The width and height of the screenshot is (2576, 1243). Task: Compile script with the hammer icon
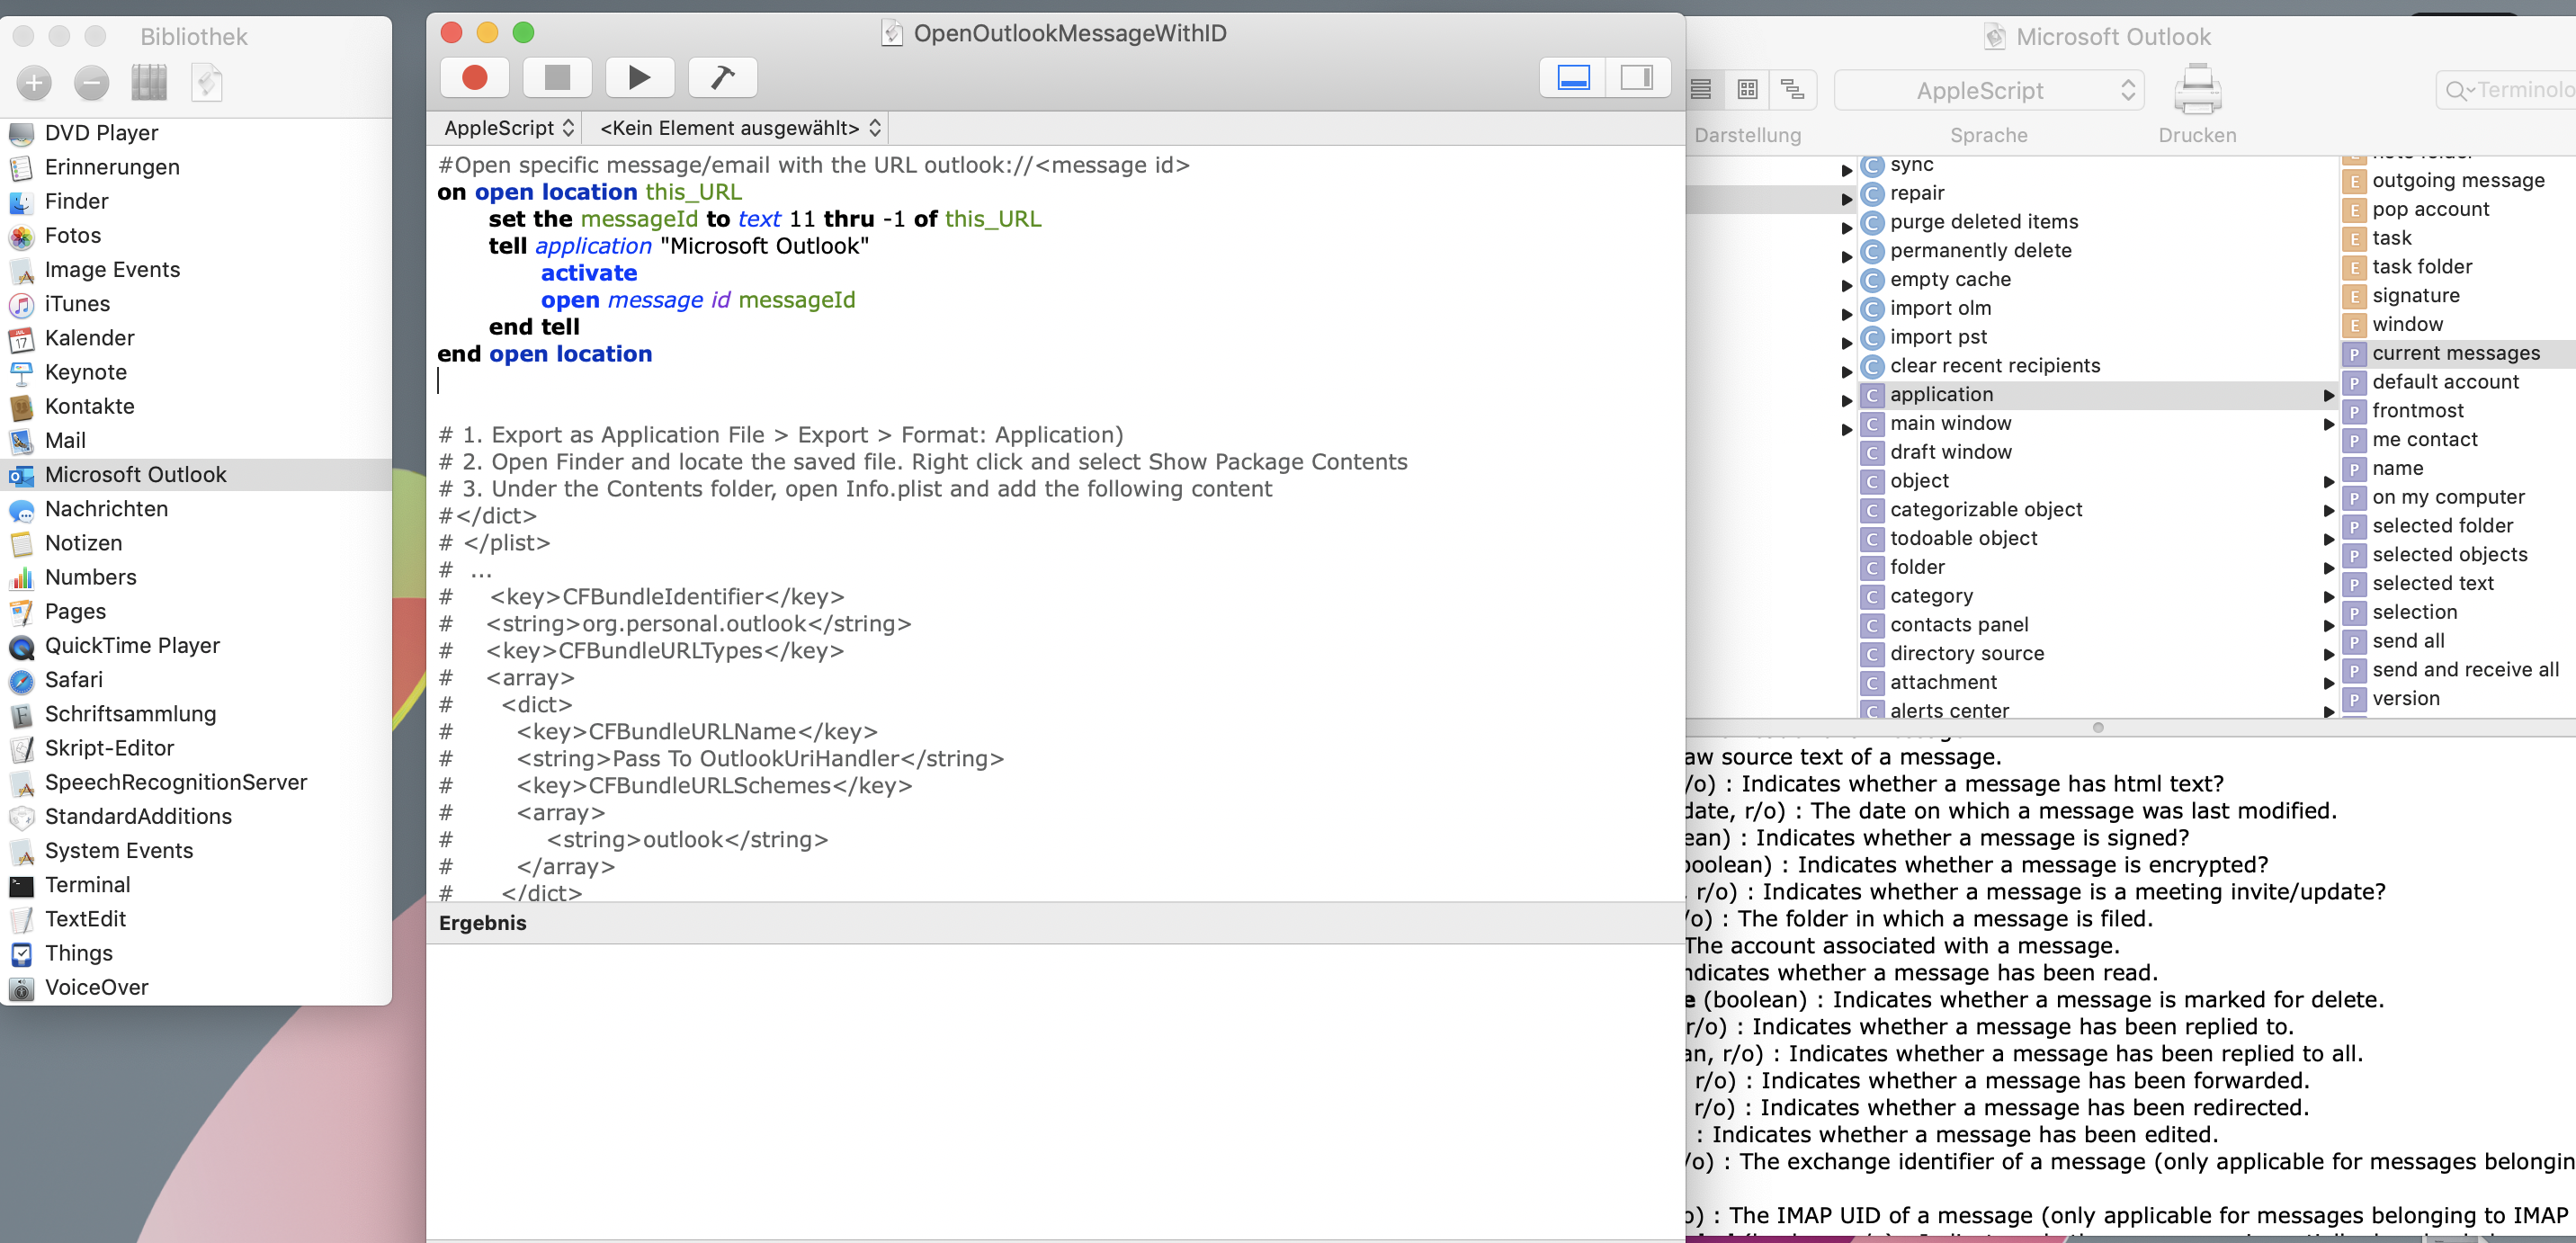point(722,77)
